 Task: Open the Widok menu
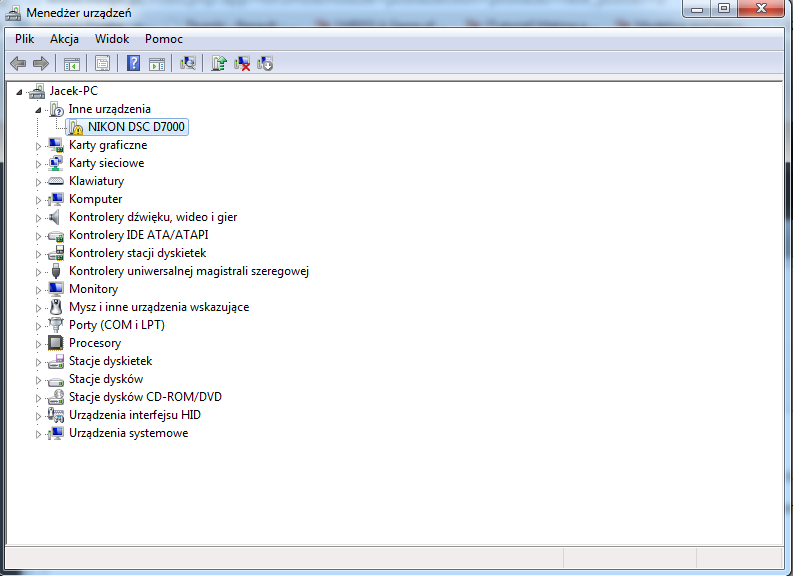(112, 39)
